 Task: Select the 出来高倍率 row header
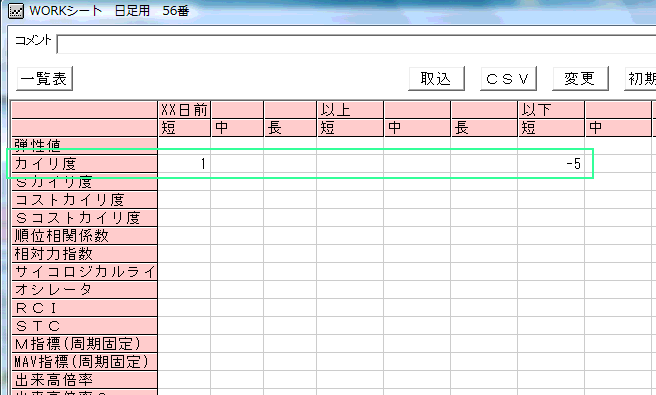tap(85, 380)
